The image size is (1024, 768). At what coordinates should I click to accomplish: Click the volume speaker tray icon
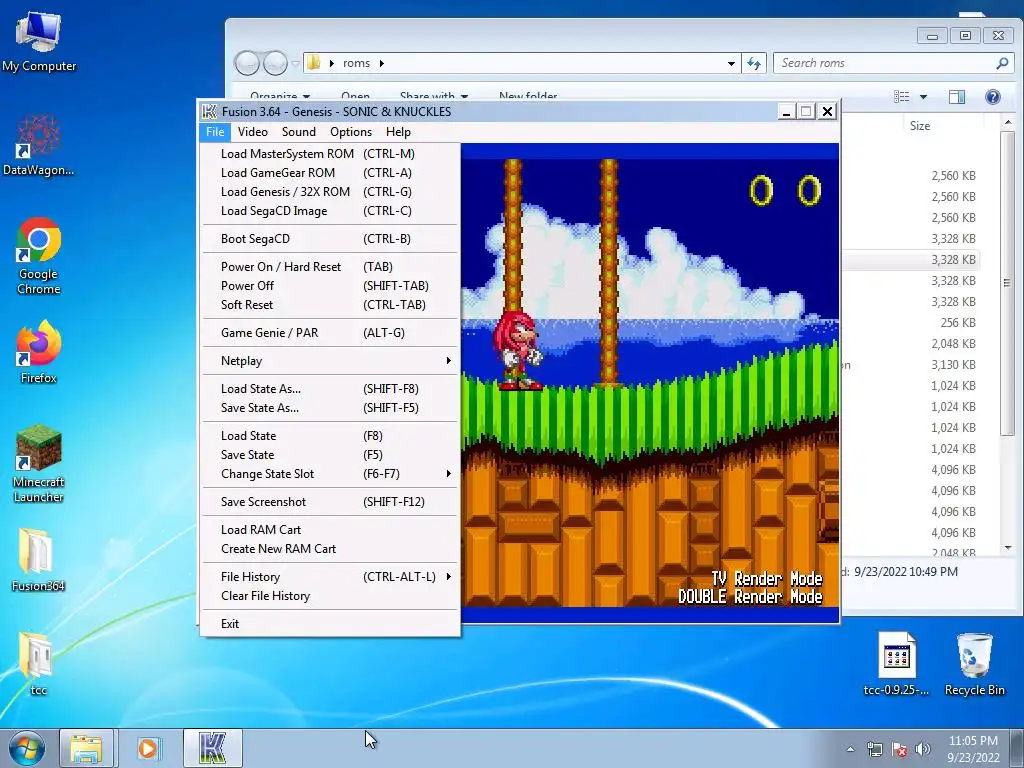pos(923,749)
